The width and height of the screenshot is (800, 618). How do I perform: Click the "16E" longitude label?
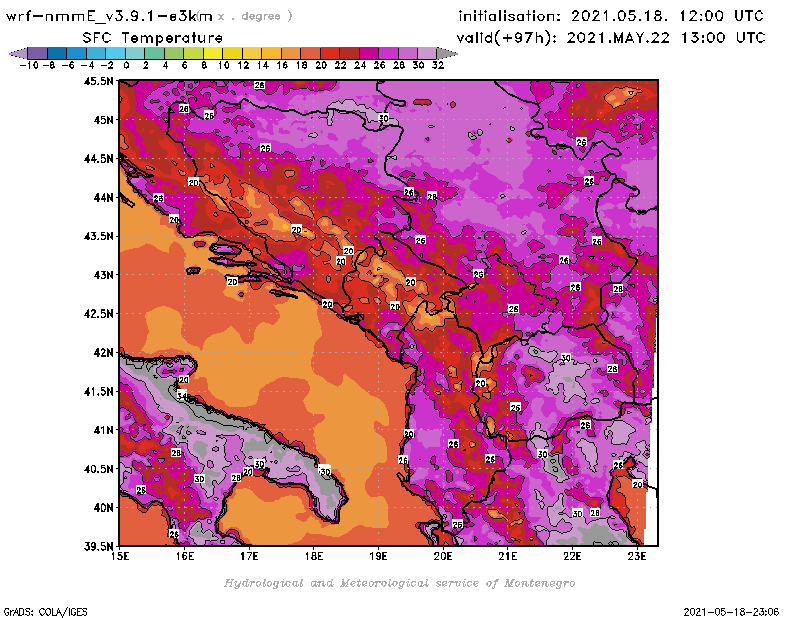(x=185, y=556)
